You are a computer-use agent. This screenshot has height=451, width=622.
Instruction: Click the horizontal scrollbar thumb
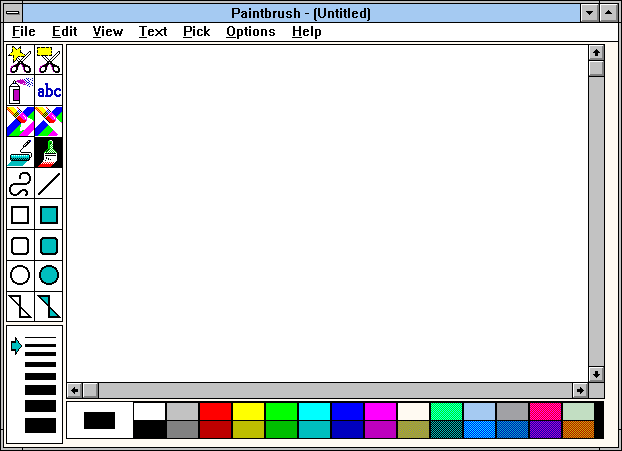(x=90, y=390)
